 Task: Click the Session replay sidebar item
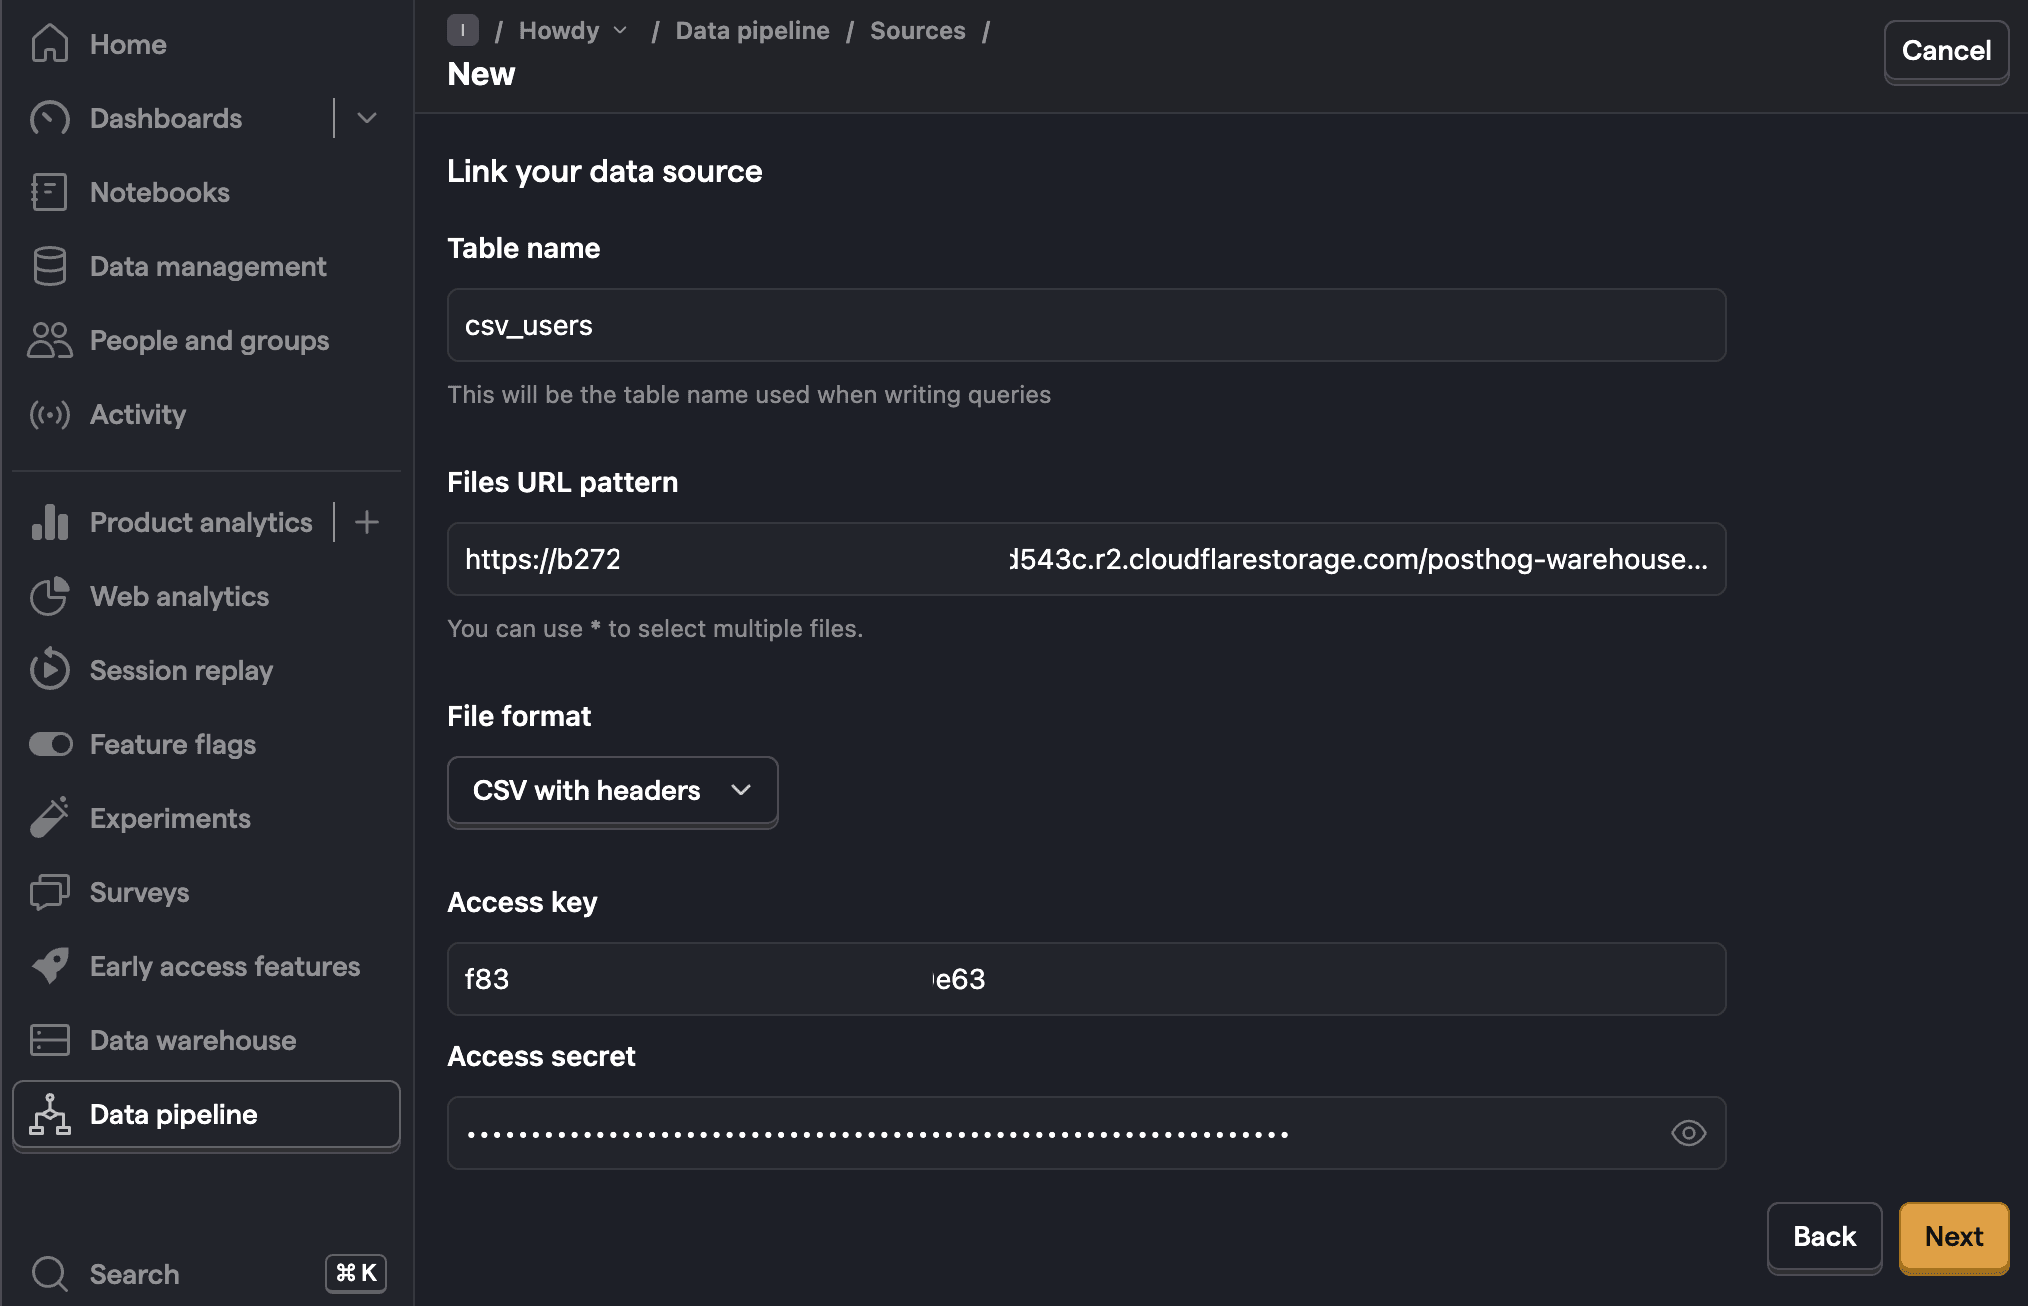180,669
